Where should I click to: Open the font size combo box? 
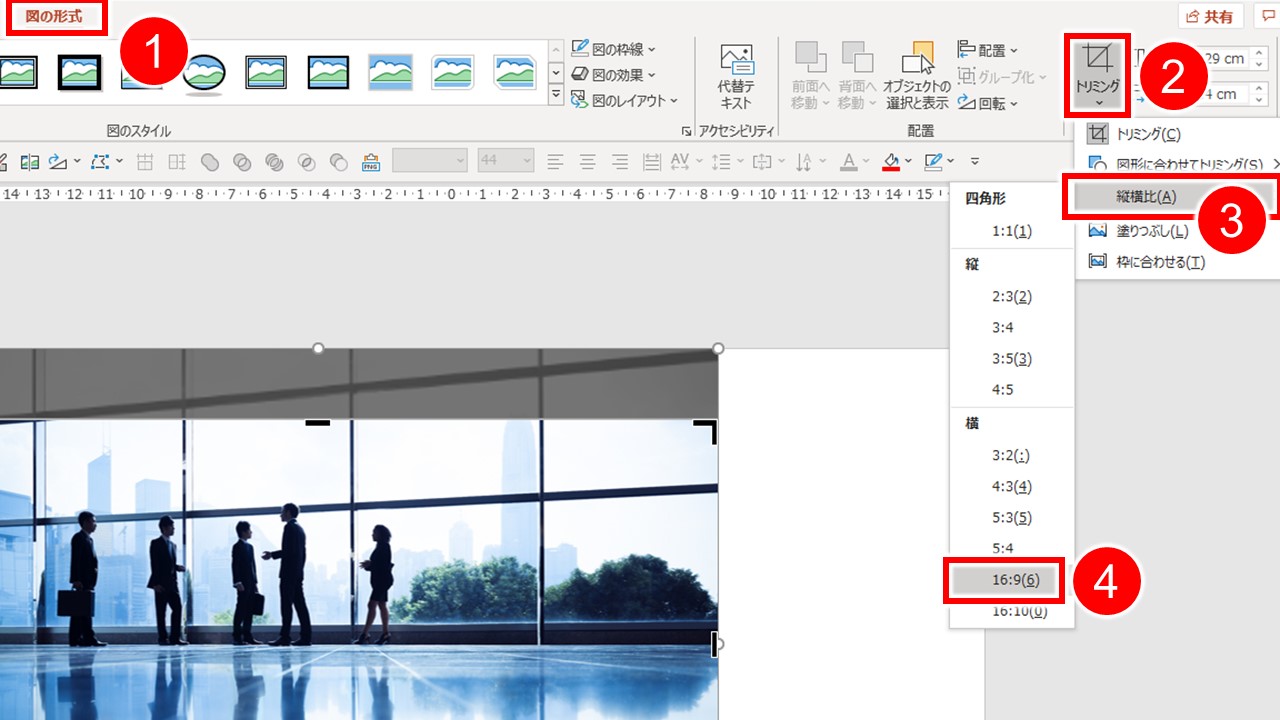coord(505,161)
